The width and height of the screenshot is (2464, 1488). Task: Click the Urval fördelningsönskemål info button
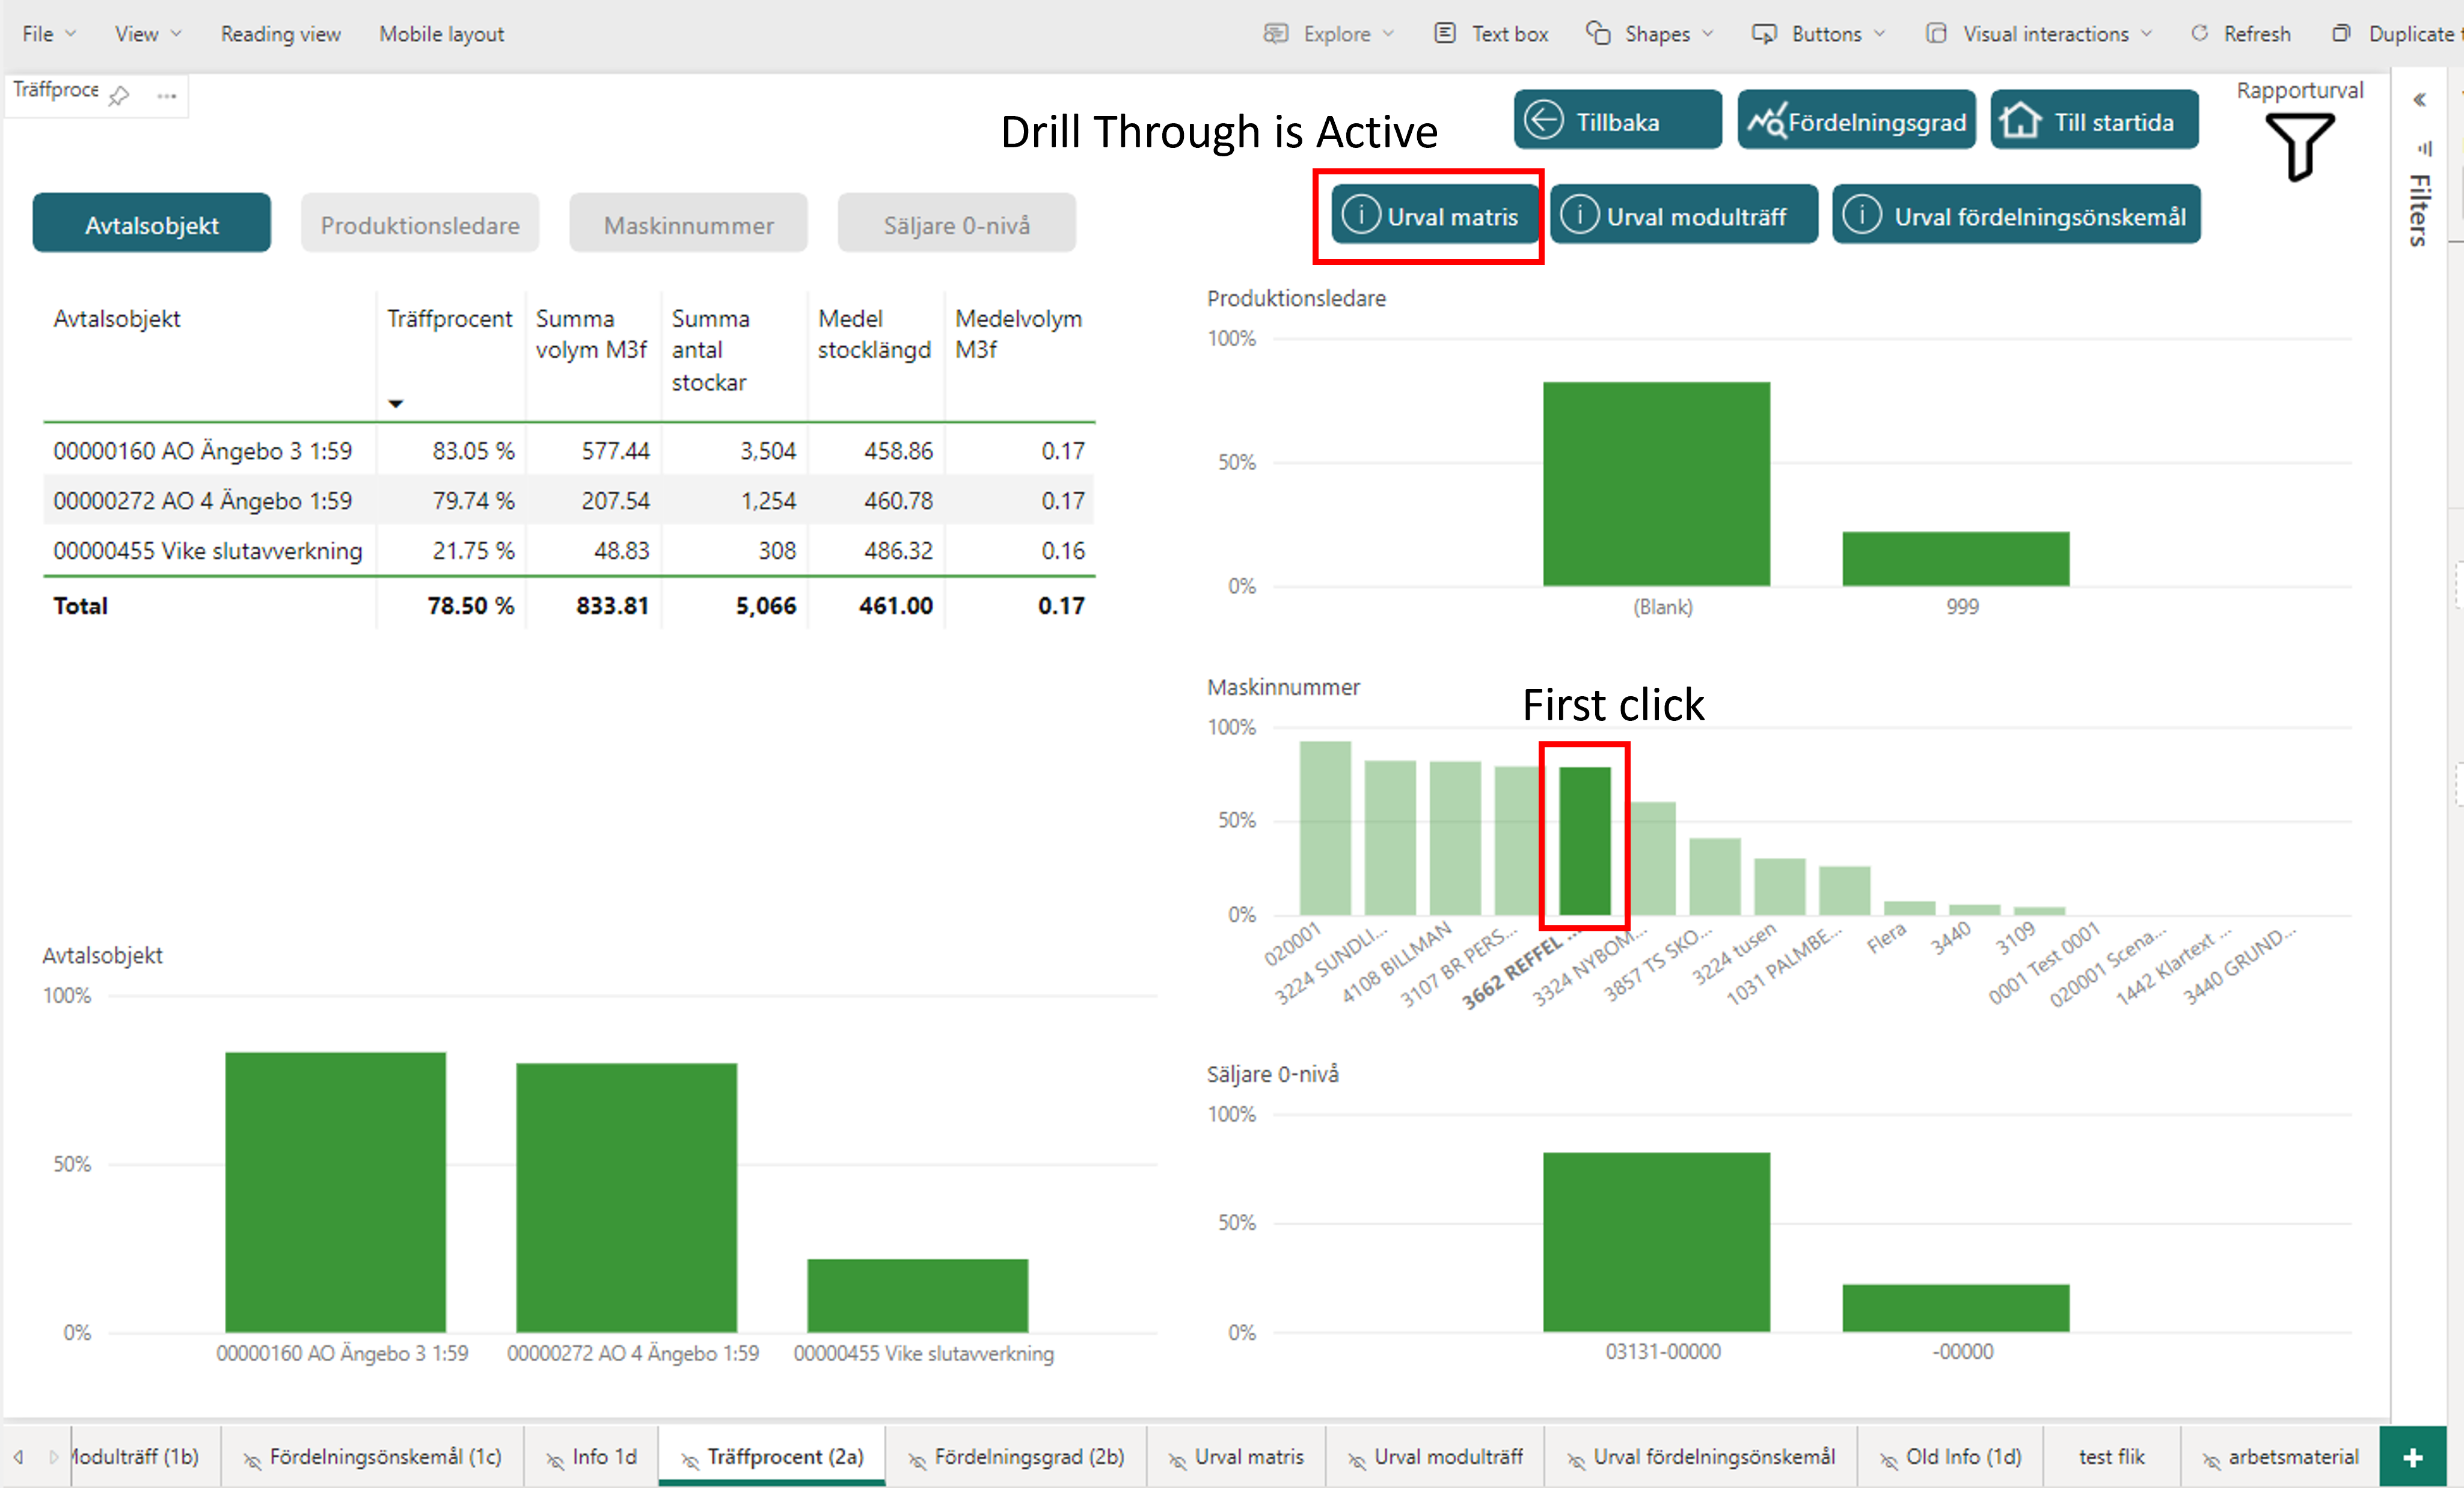(x=2016, y=215)
